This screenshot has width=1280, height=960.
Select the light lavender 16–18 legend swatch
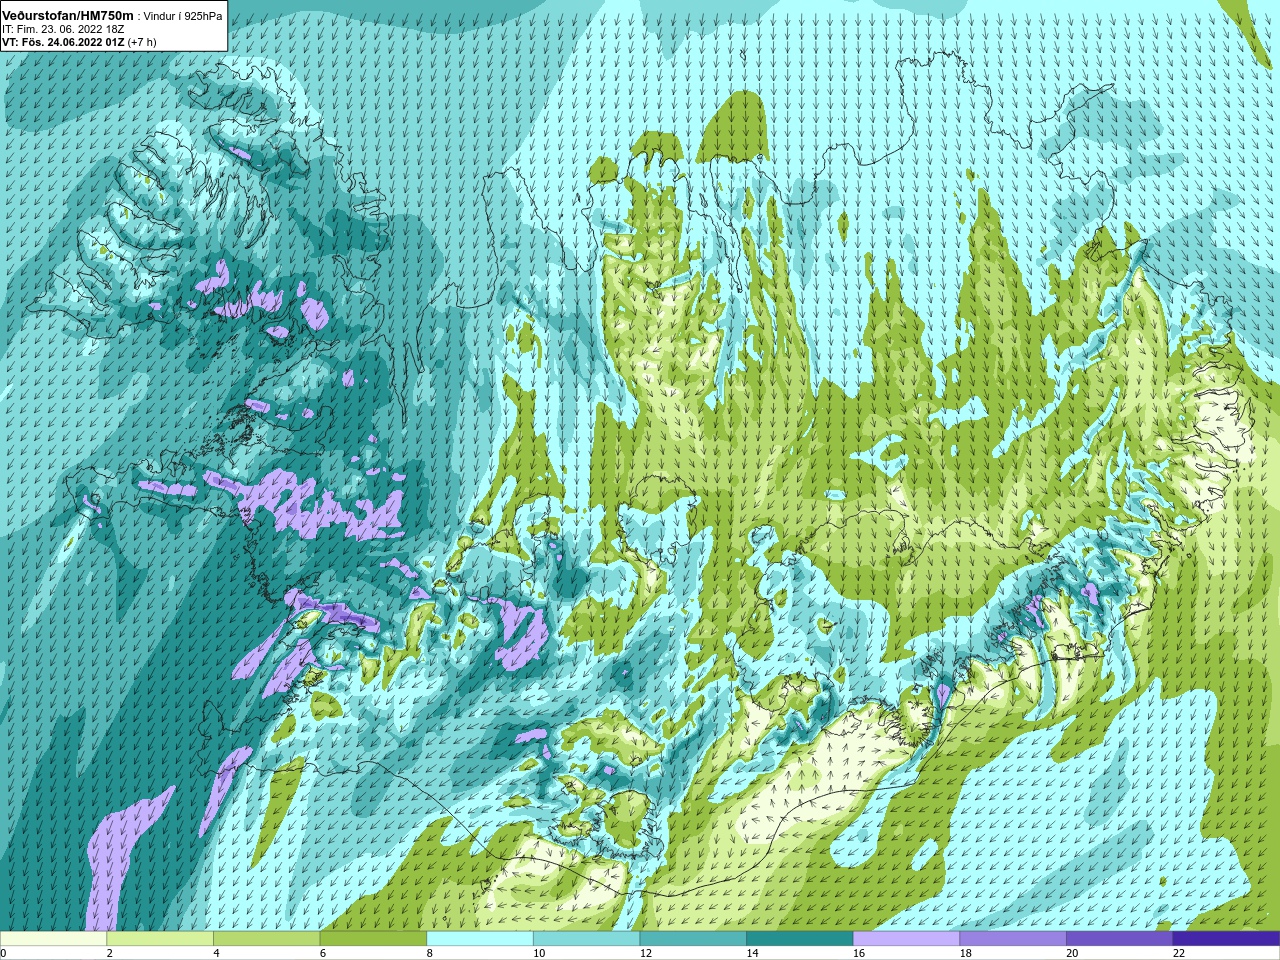coord(906,938)
